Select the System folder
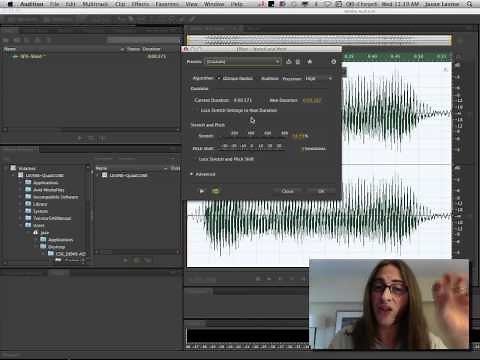The image size is (480, 360). (x=37, y=211)
